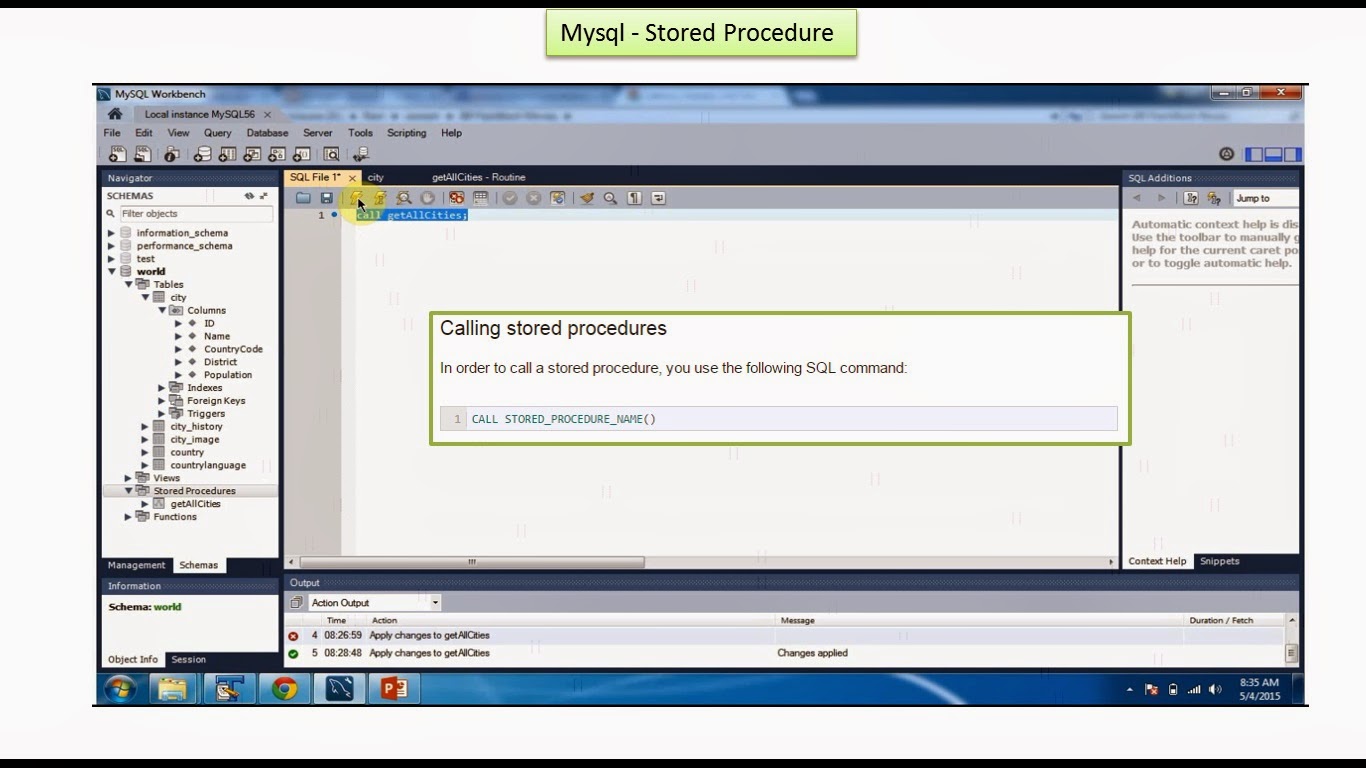The width and height of the screenshot is (1366, 768).
Task: Execute the statement under the cursor icon
Action: (x=380, y=198)
